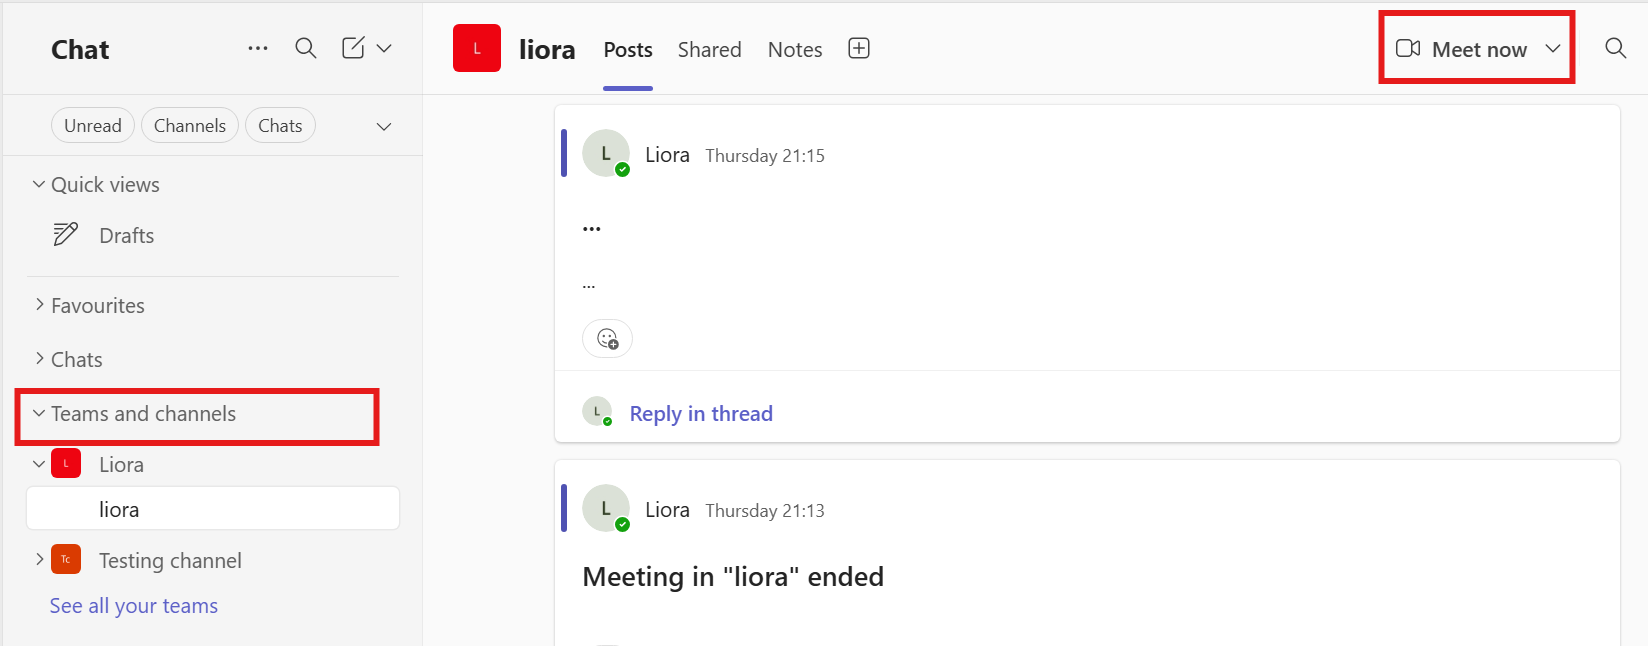
Task: Open the Meet now dropdown arrow
Action: coord(1553,49)
